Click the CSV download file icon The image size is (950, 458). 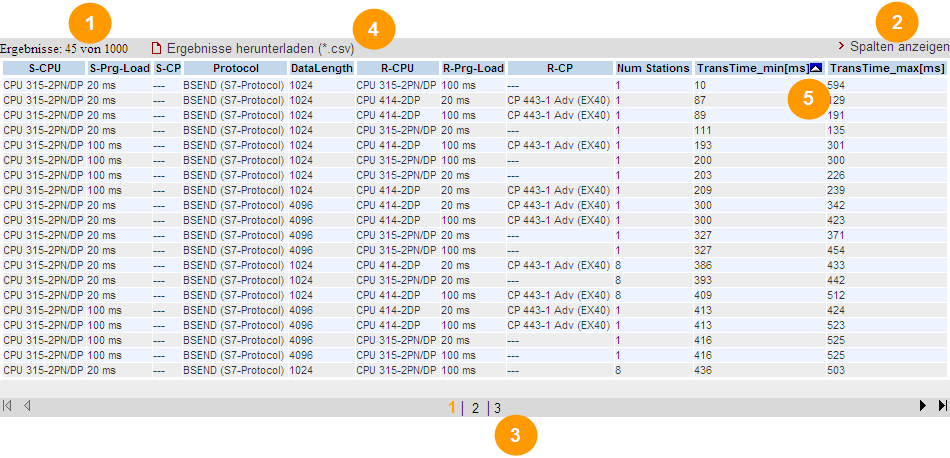click(x=157, y=47)
